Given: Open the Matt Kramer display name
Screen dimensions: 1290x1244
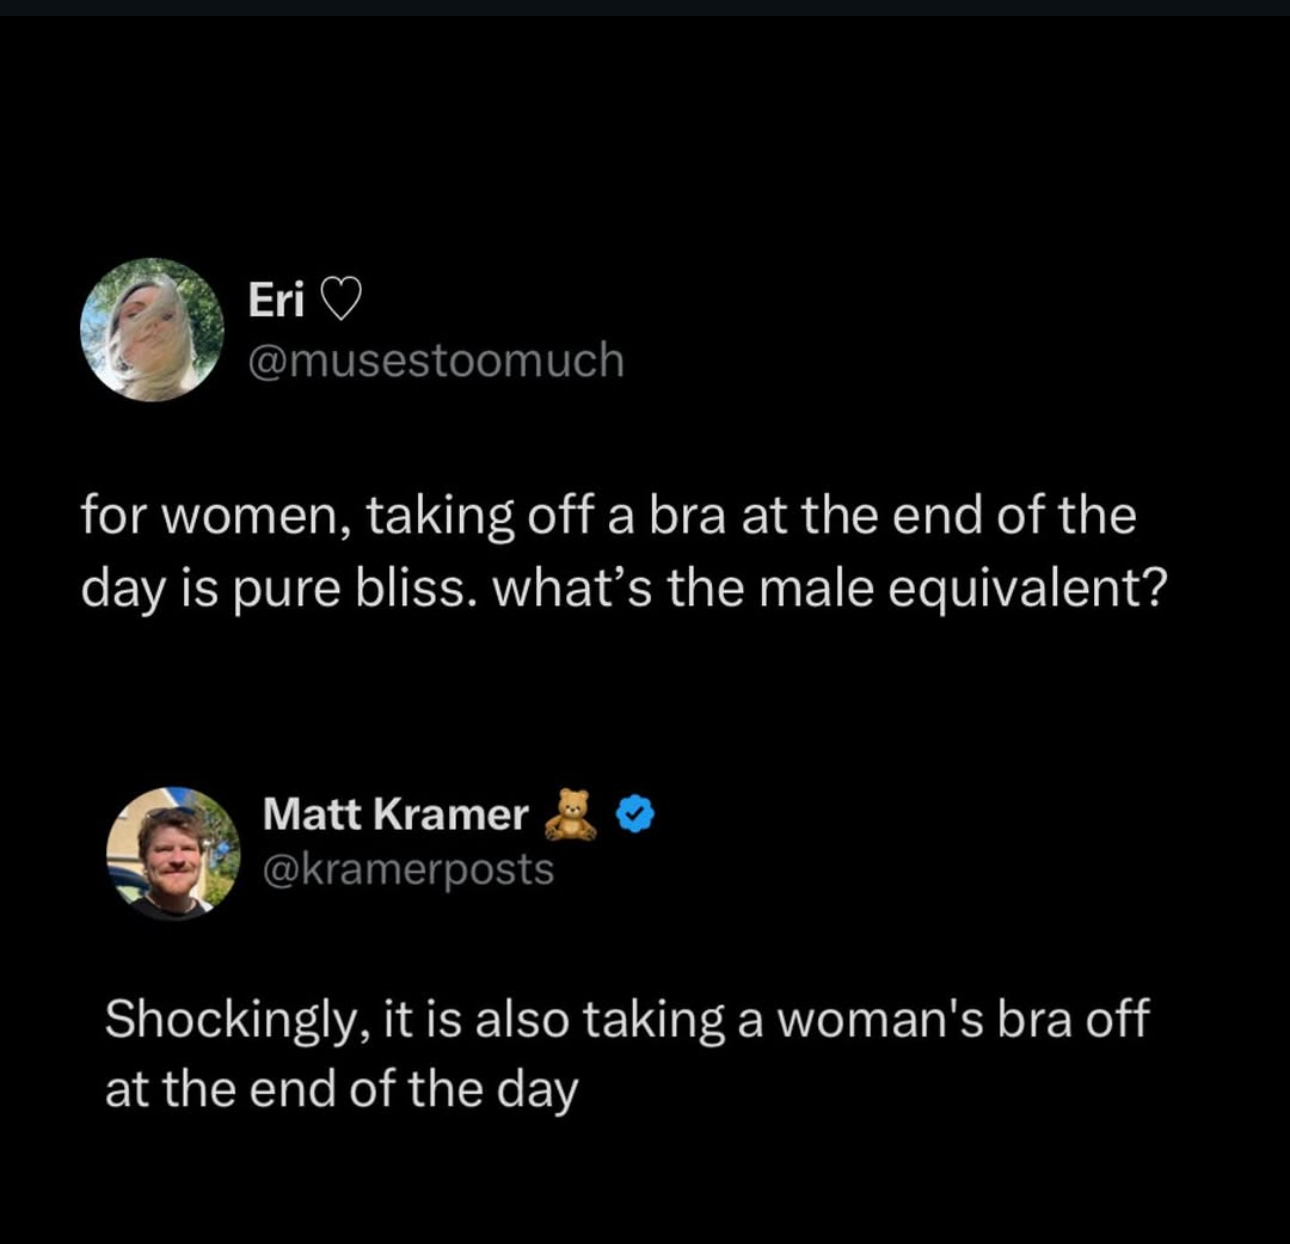Looking at the screenshot, I should [x=395, y=814].
